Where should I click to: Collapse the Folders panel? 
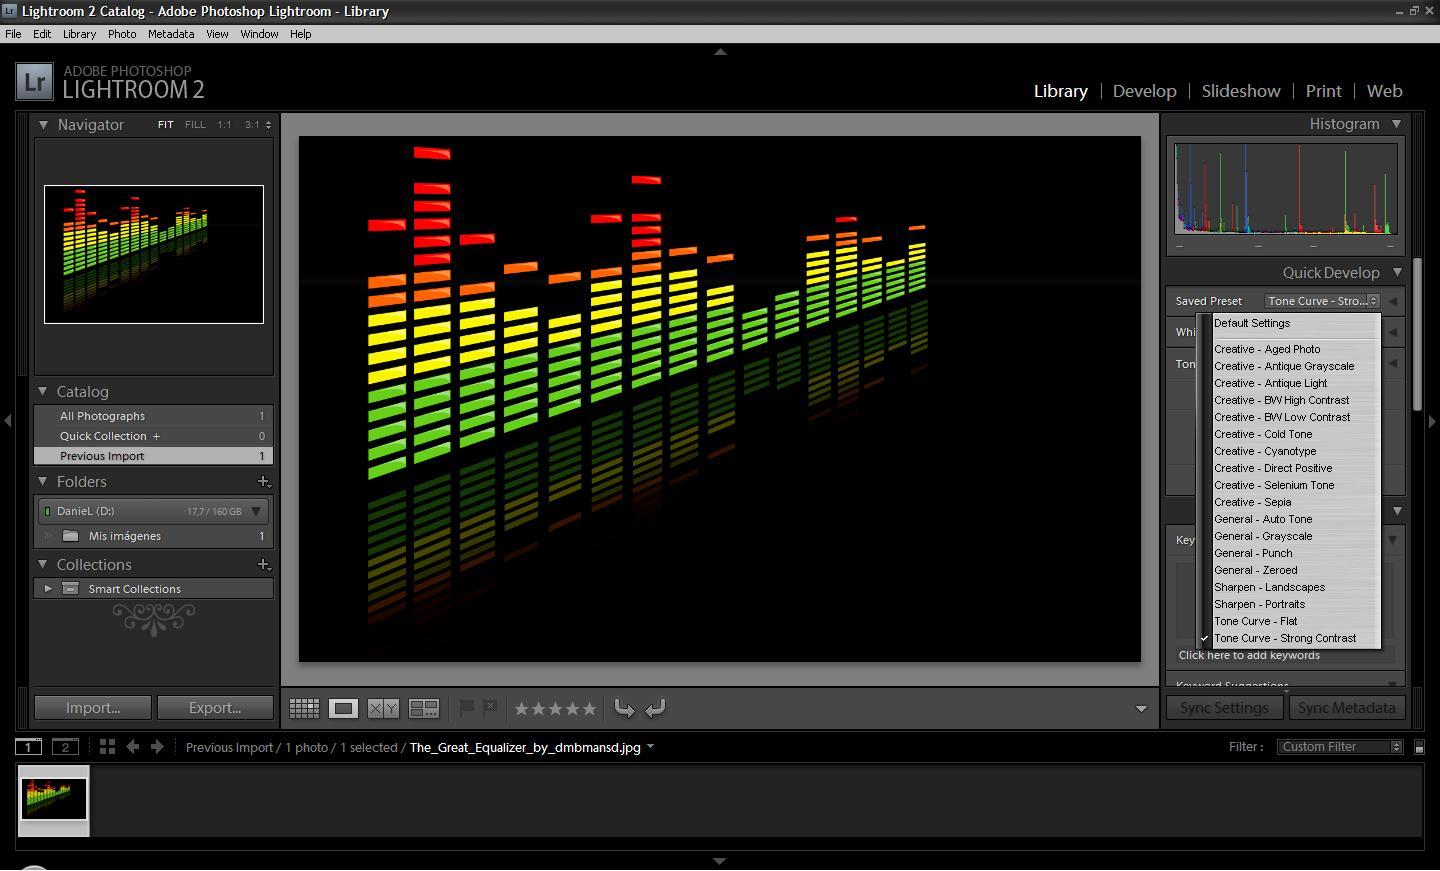pos(43,481)
